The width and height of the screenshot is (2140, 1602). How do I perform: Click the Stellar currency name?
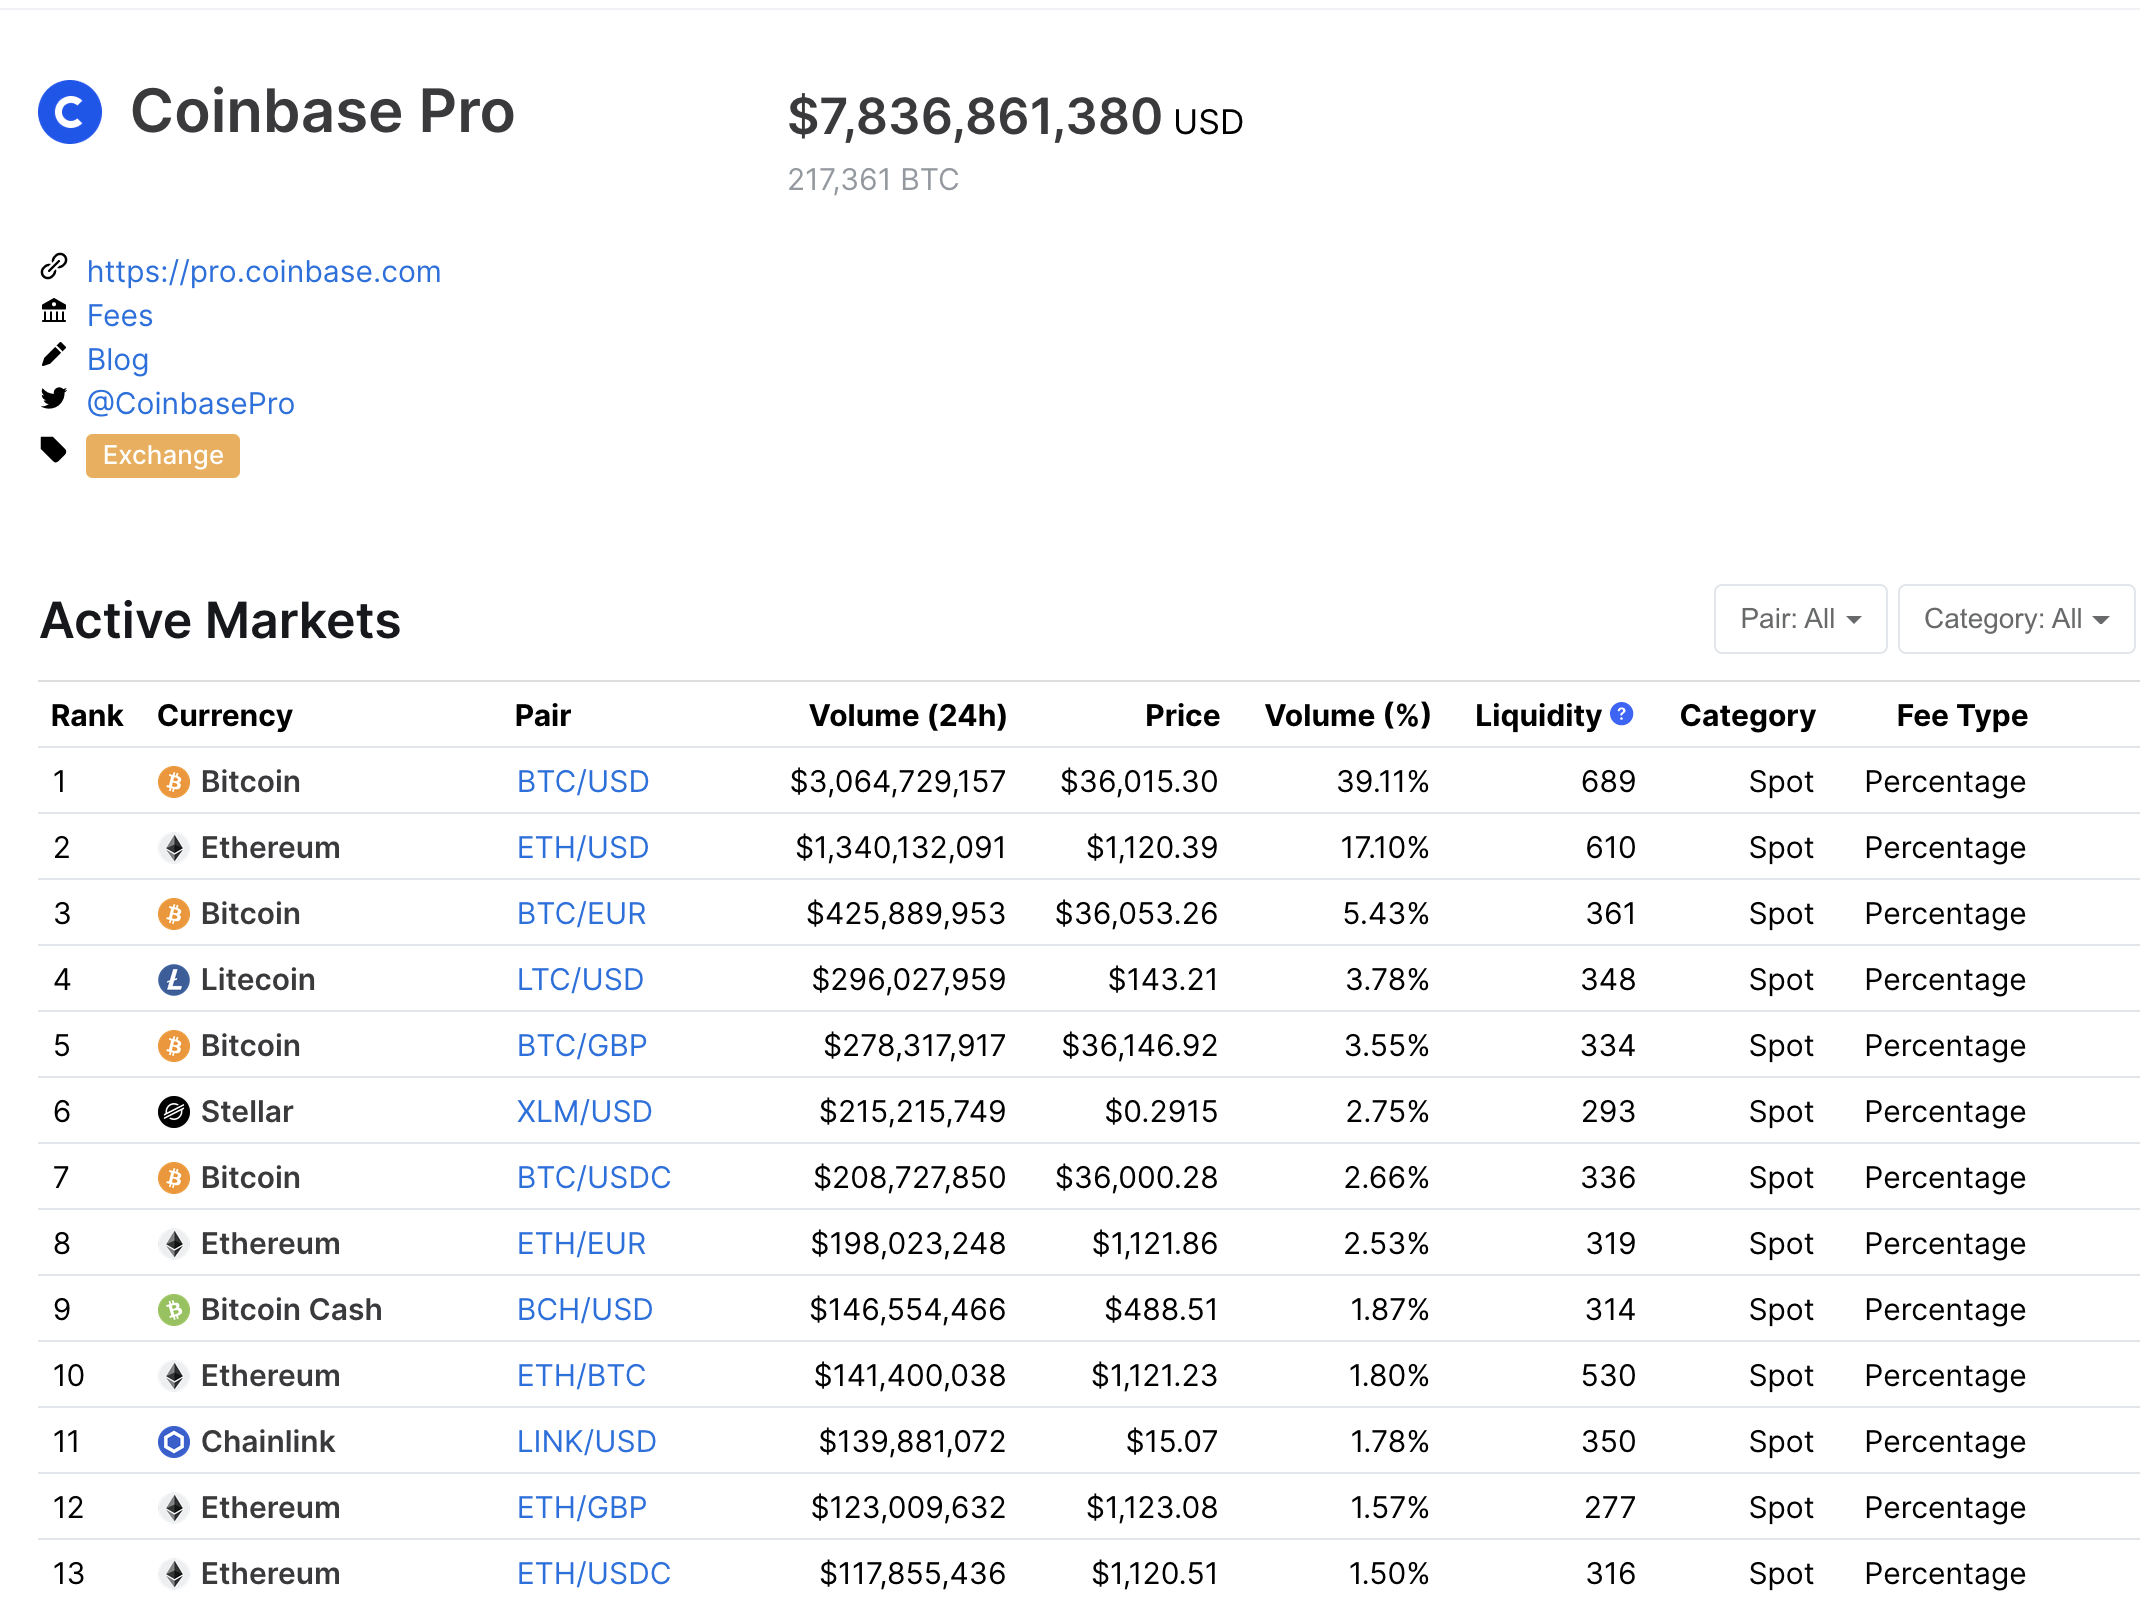tap(247, 1112)
